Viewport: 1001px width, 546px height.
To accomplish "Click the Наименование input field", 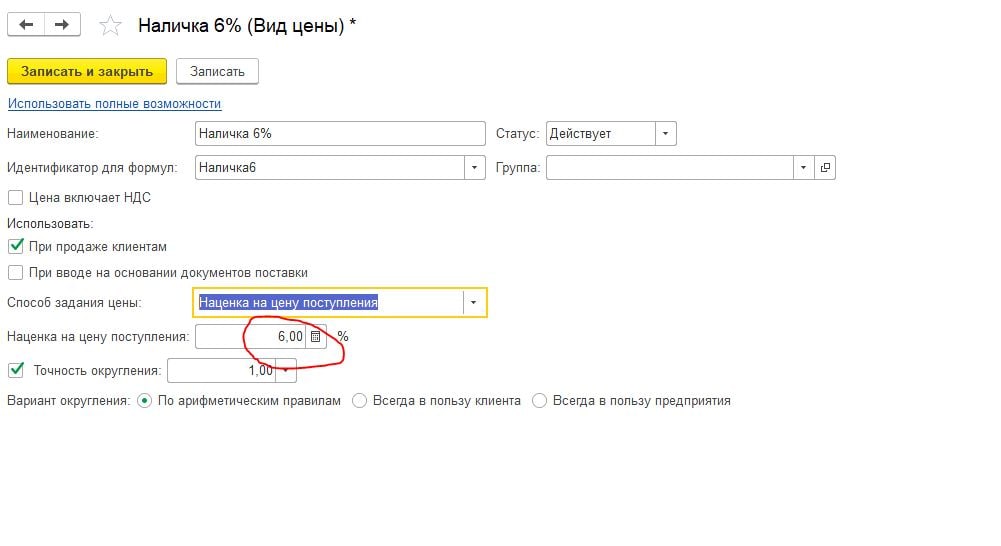I will 340,134.
